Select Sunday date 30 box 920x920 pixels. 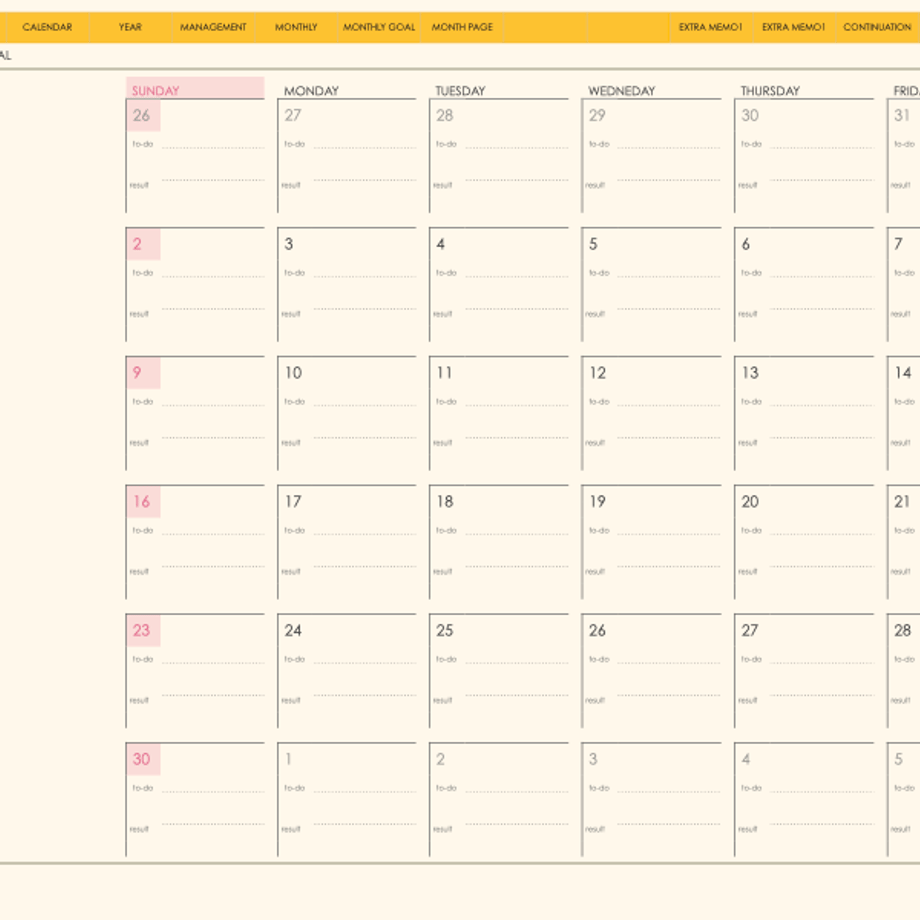(x=143, y=759)
